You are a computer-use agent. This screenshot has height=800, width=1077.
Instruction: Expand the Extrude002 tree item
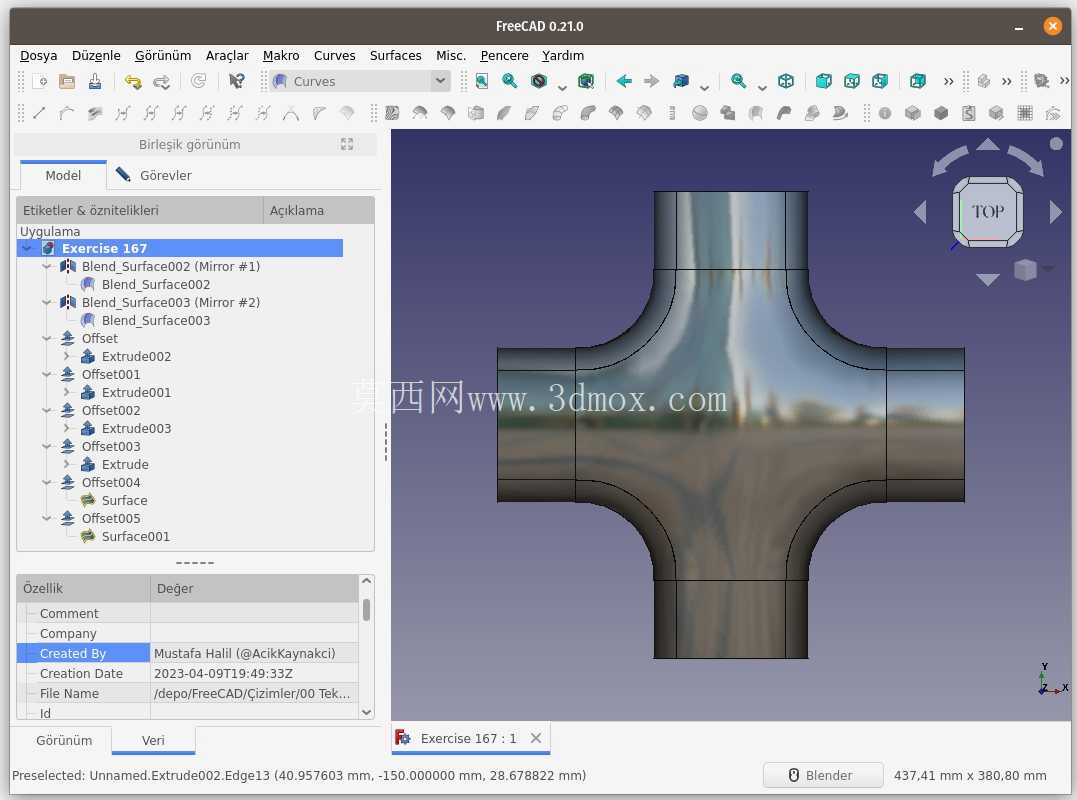pos(67,356)
